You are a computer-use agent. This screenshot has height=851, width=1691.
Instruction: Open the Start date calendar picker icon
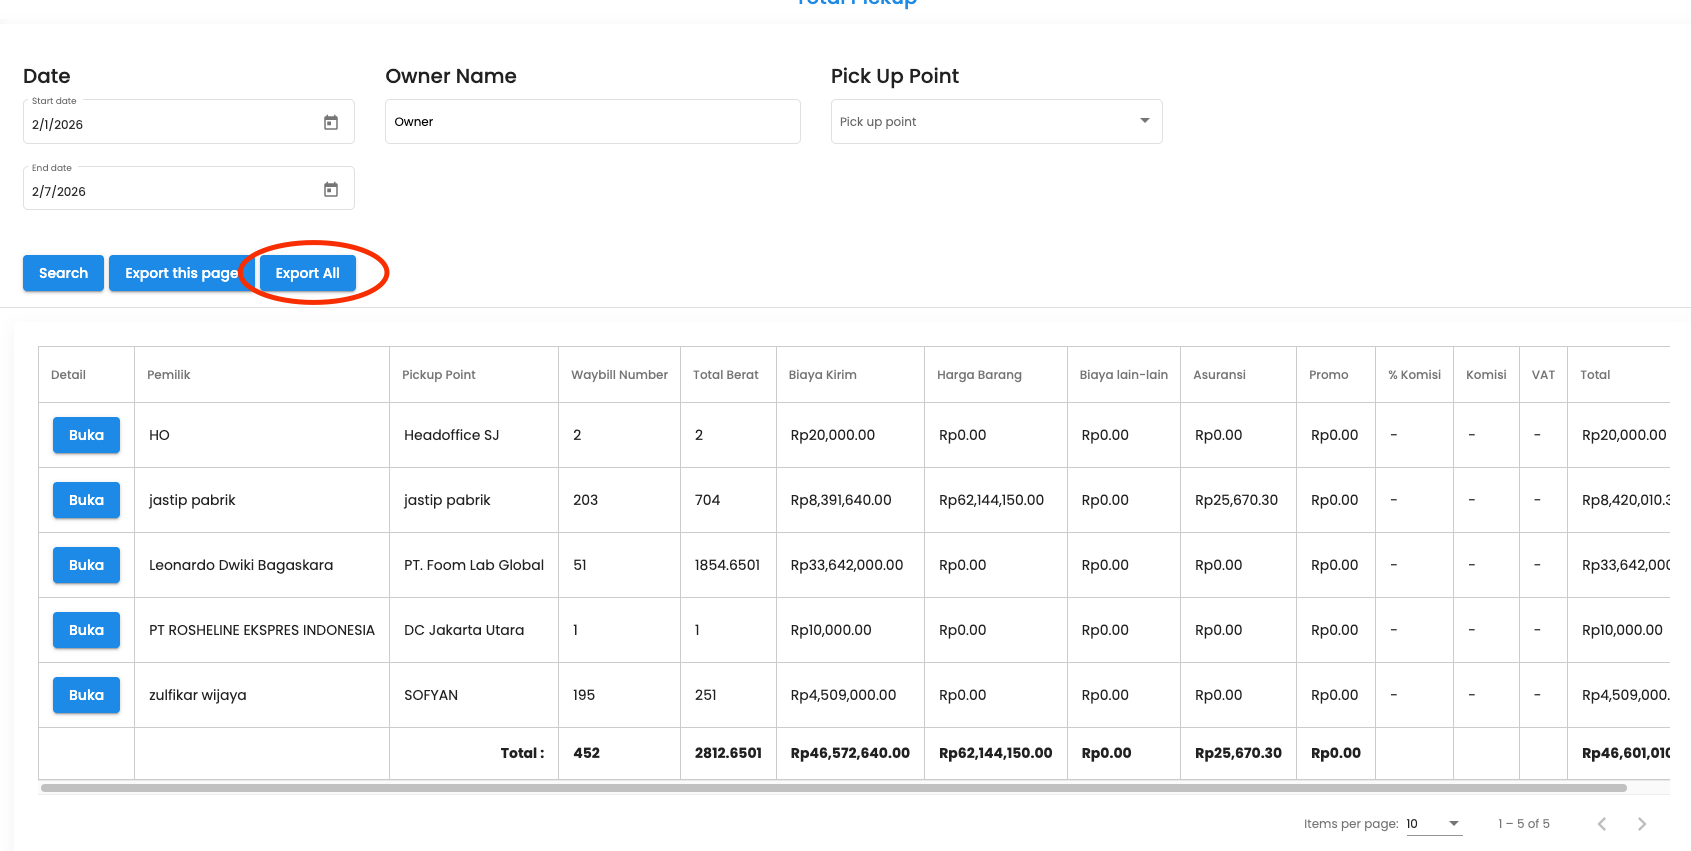(331, 123)
